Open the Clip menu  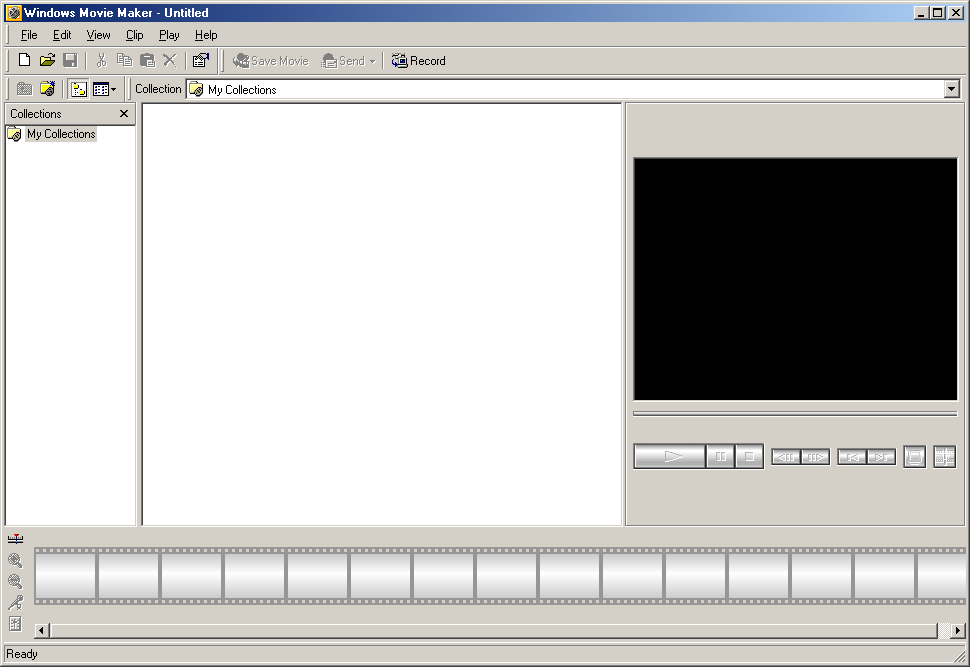(x=134, y=35)
